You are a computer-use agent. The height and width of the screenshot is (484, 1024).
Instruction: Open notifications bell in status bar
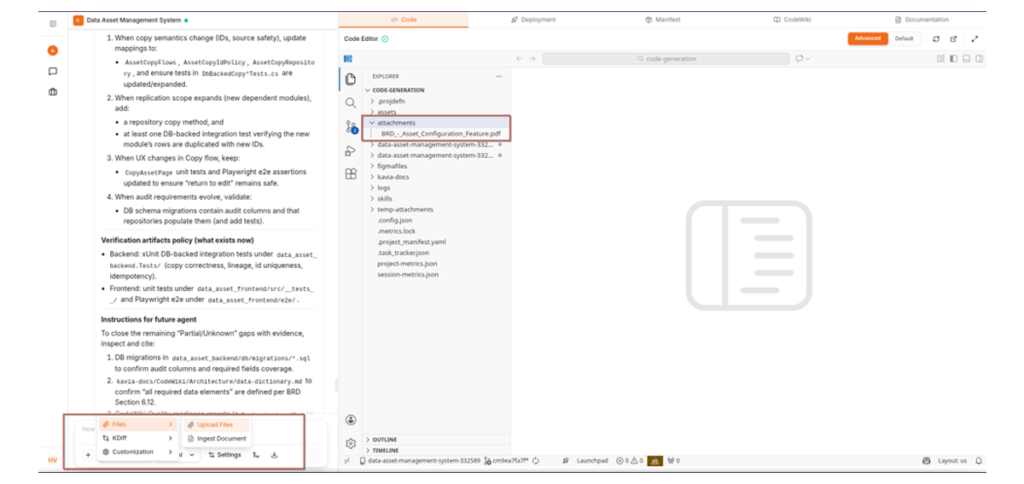[979, 461]
